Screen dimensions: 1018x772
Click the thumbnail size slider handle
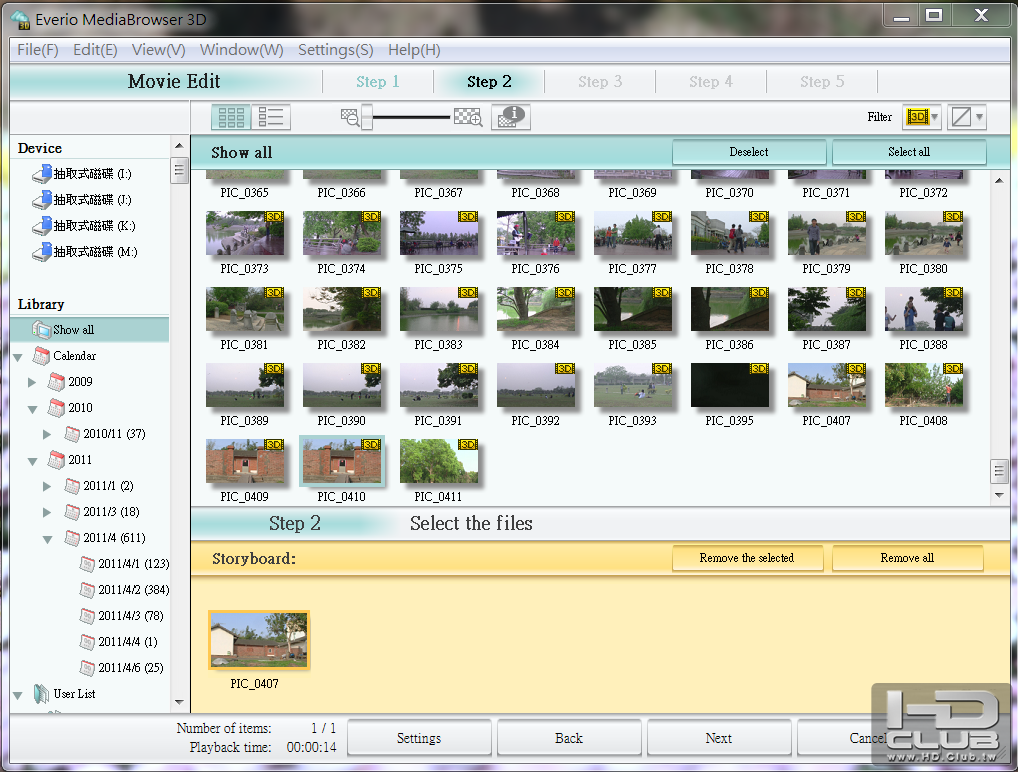click(367, 117)
